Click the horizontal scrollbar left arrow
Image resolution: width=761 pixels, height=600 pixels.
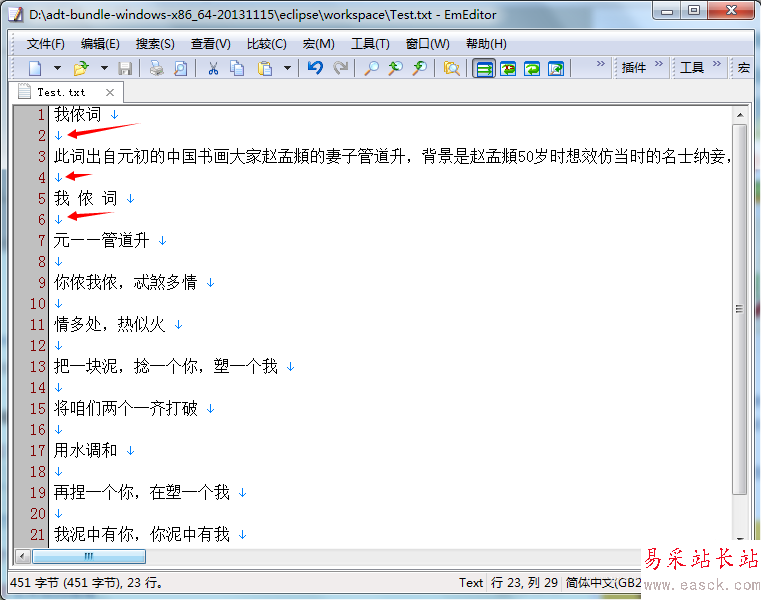[x=22, y=556]
